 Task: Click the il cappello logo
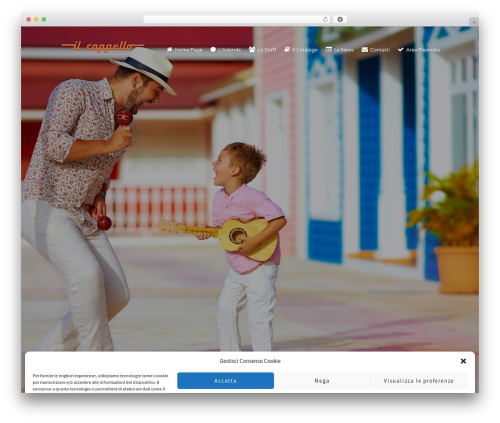(103, 46)
